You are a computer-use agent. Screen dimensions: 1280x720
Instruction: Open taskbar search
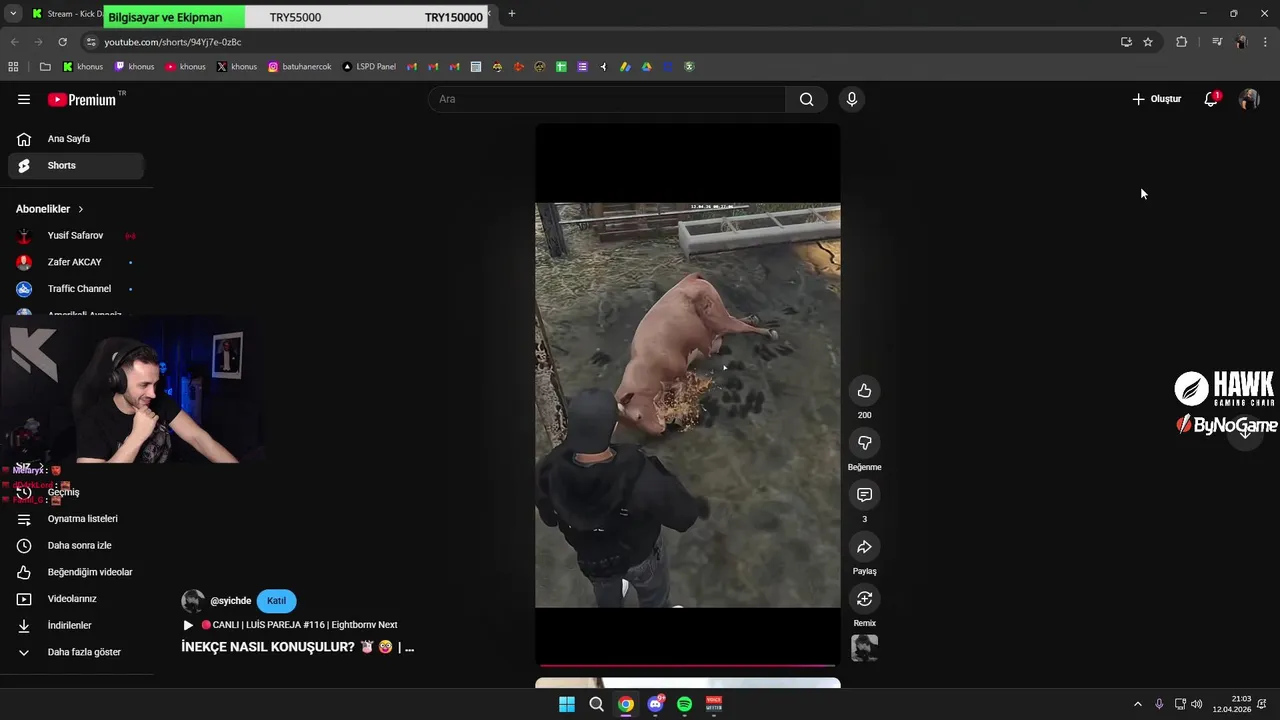[x=596, y=704]
